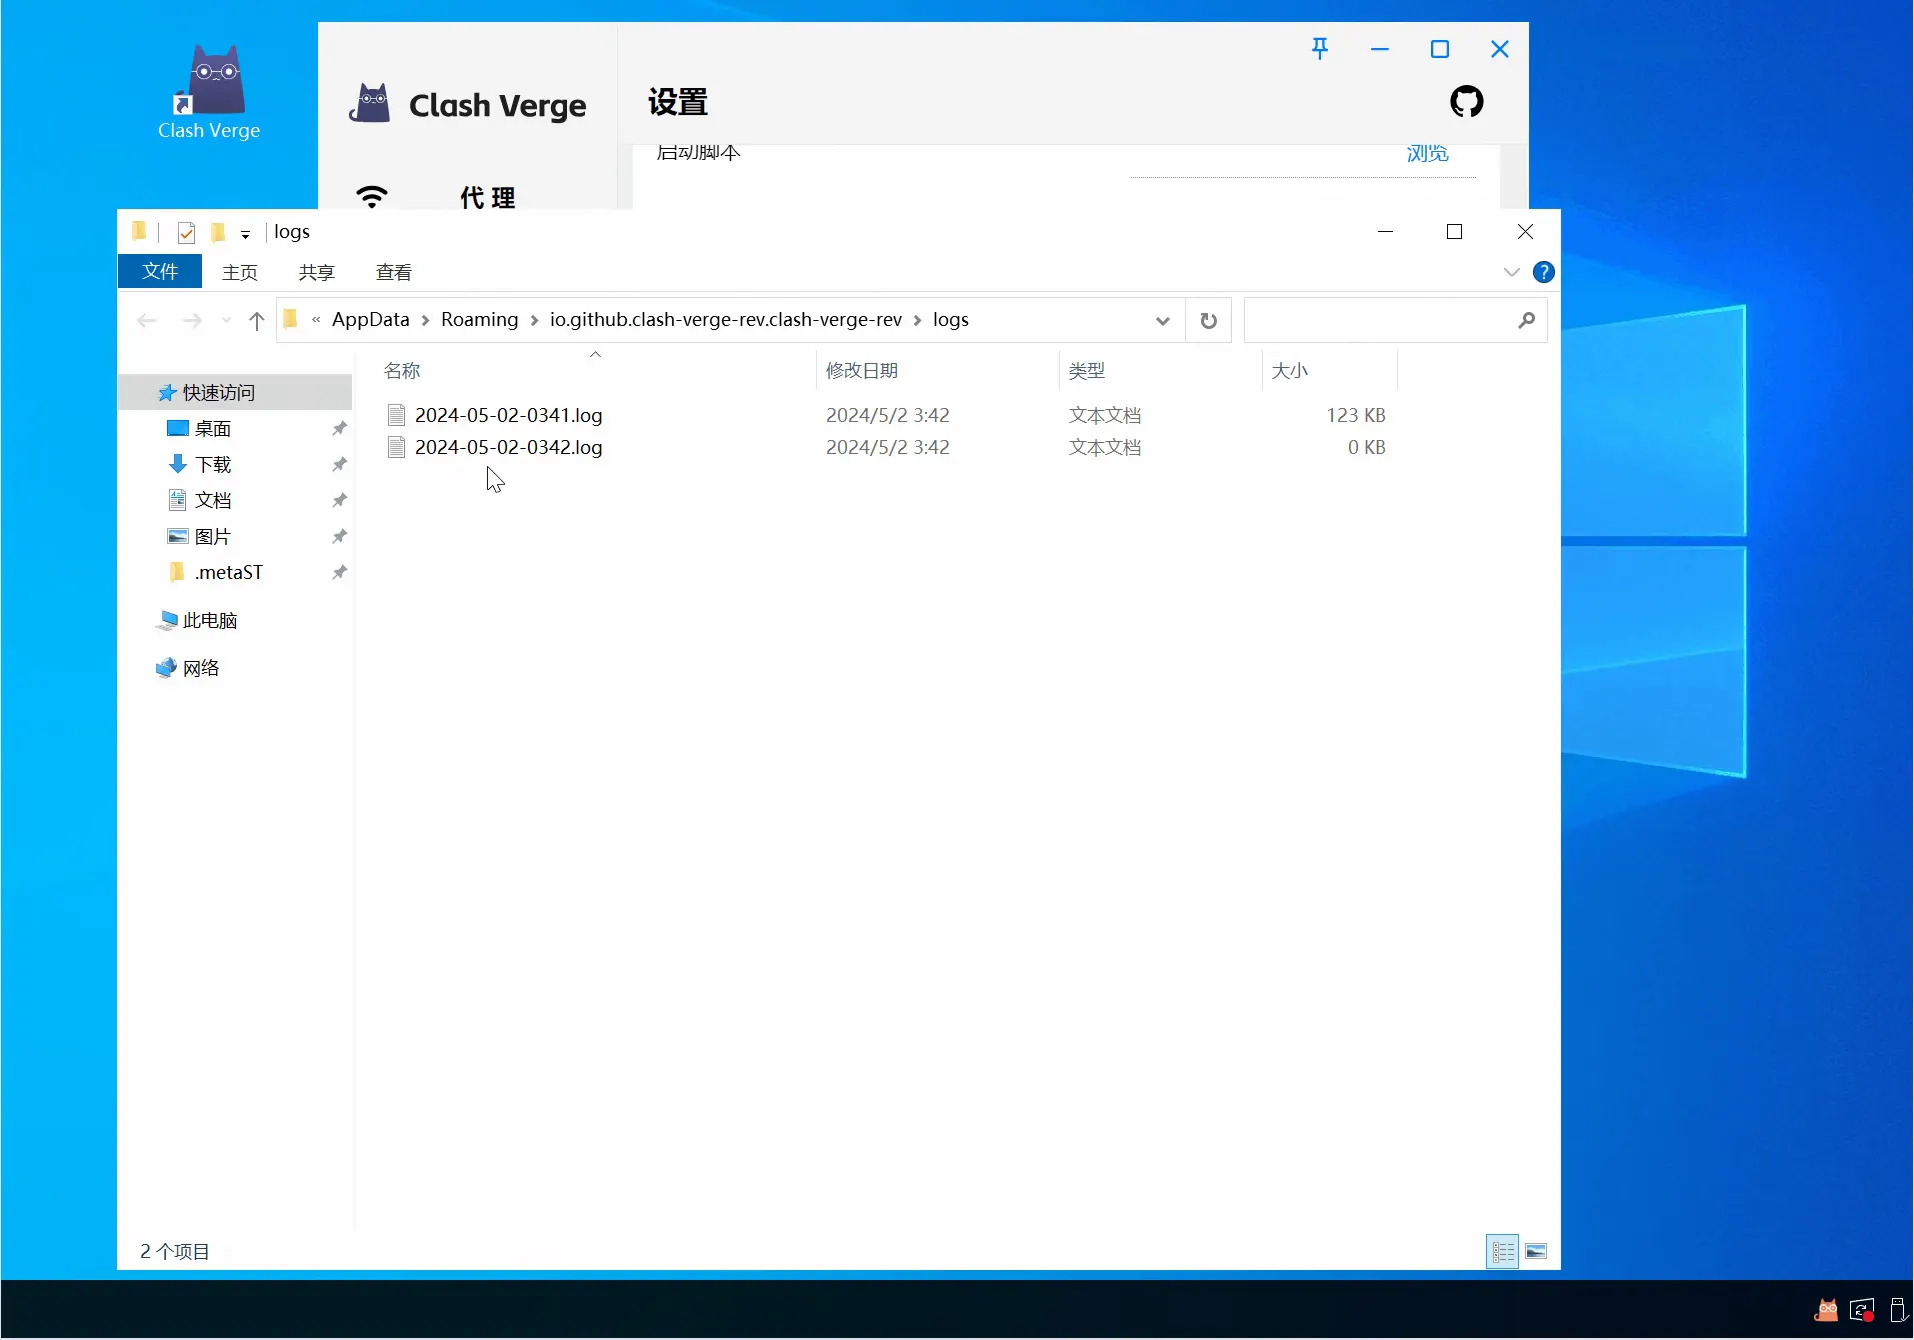Click the Clash Verge logo in sidebar

pos(369,103)
